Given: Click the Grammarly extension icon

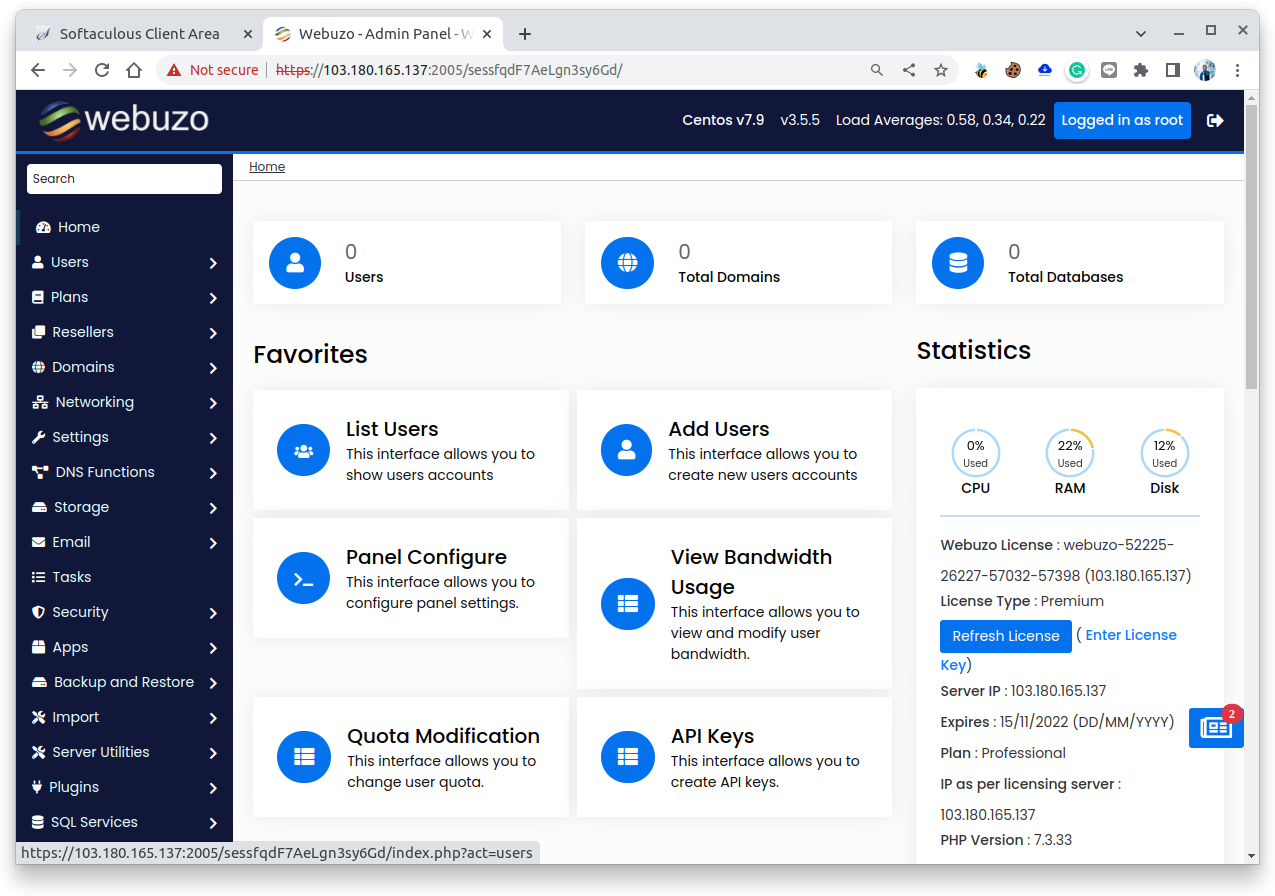Looking at the screenshot, I should 1077,70.
